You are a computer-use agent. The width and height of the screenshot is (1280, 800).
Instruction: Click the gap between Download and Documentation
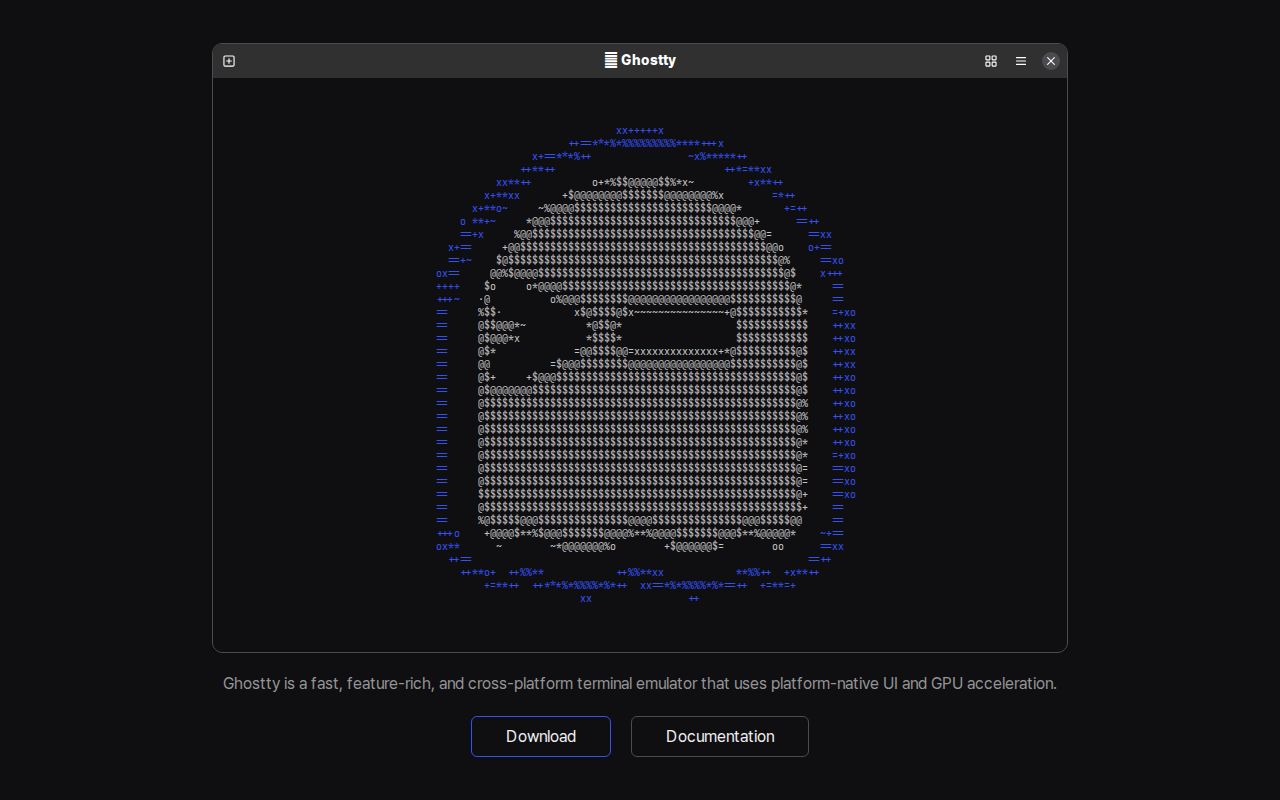pos(621,736)
